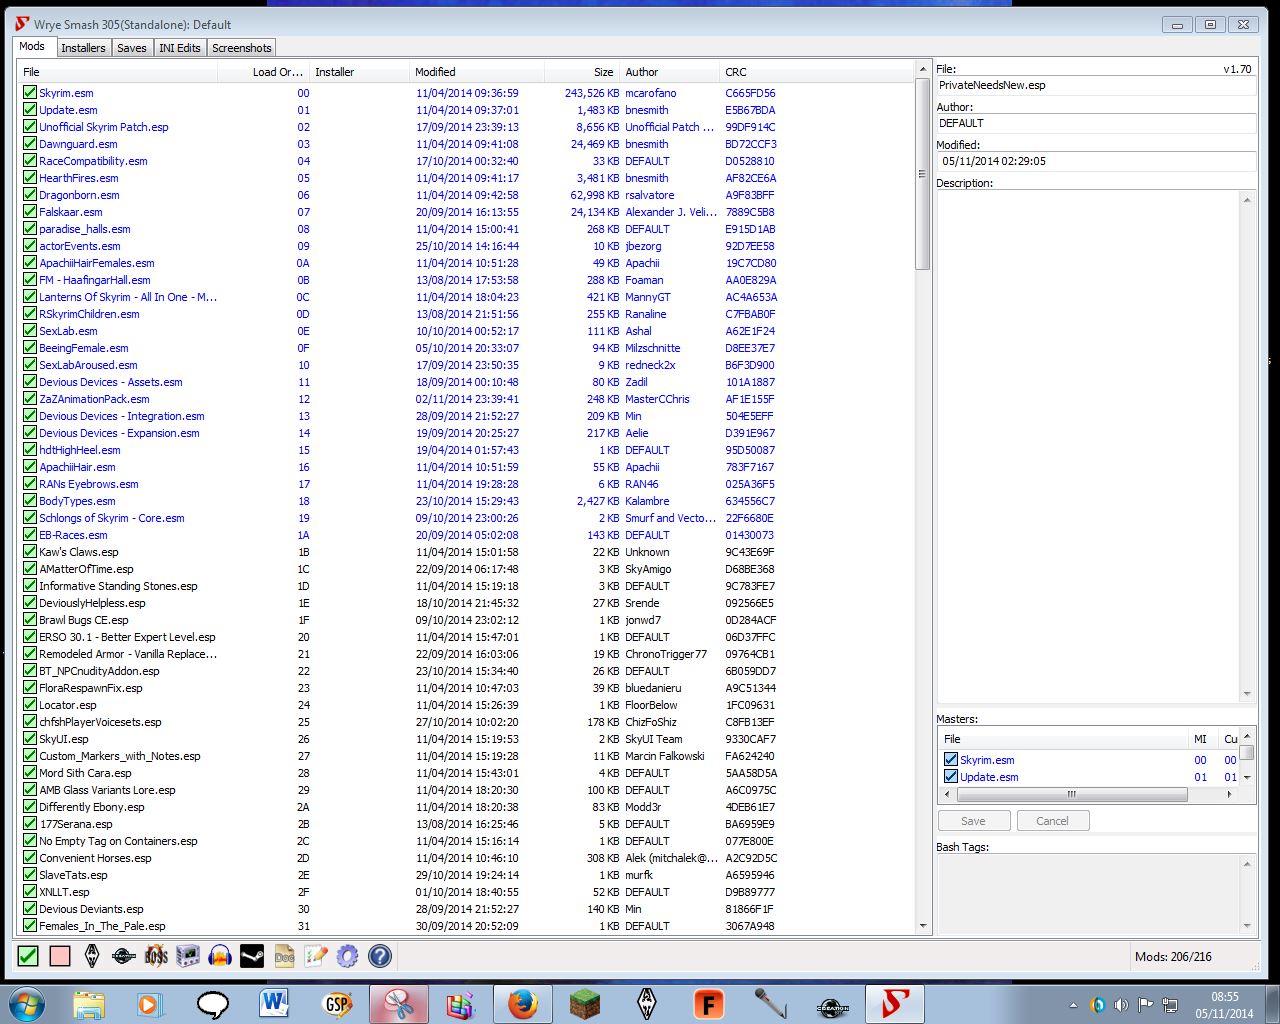
Task: Launch BOSS load order sorter
Action: 156,956
